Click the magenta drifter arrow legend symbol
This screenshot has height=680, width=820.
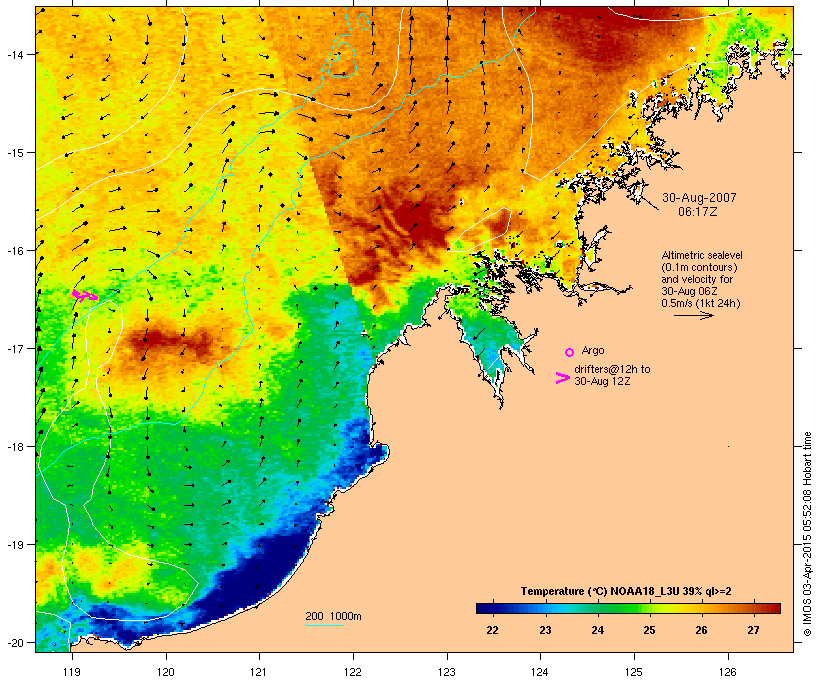click(563, 378)
